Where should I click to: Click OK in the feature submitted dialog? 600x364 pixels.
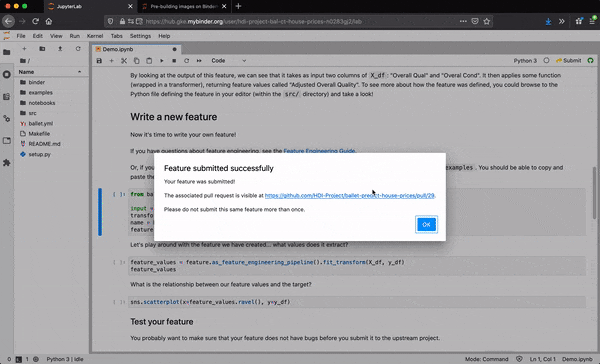426,225
